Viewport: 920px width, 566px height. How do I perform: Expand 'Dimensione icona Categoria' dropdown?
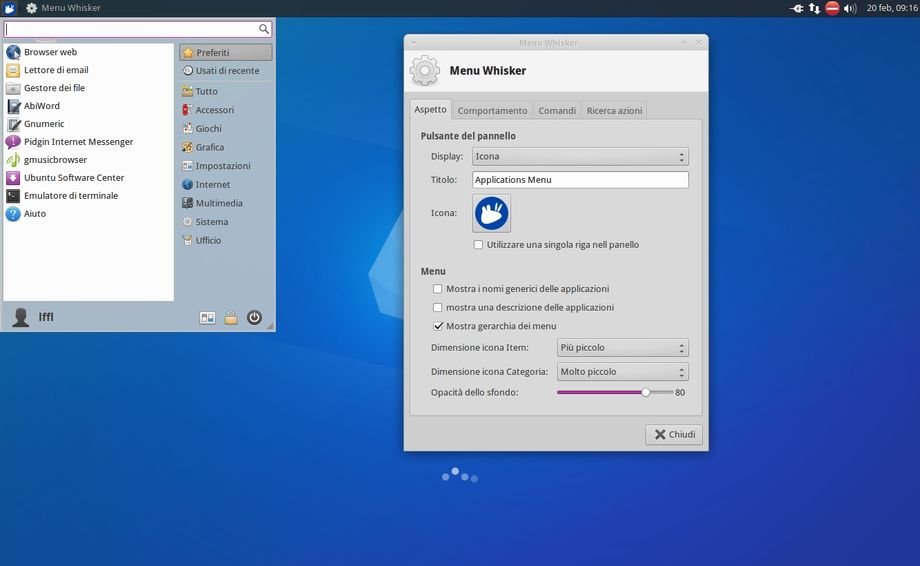[x=622, y=372]
